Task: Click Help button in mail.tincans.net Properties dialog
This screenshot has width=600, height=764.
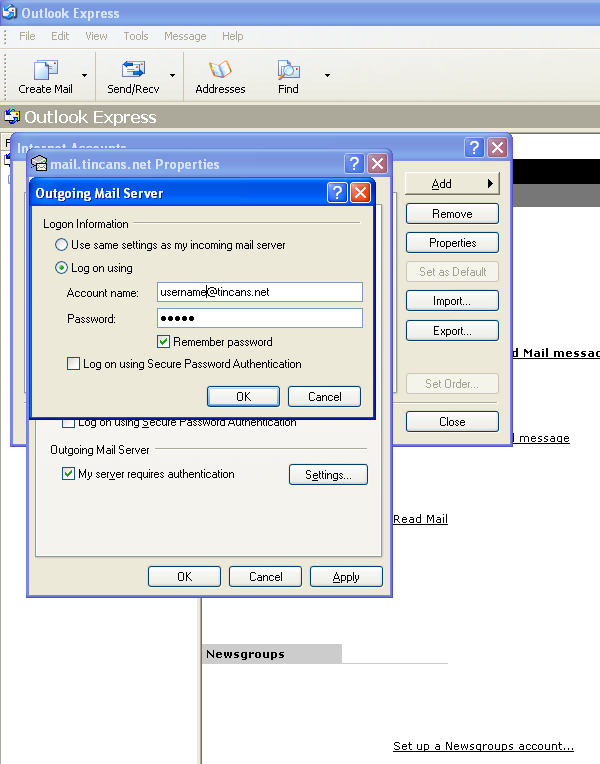Action: (354, 164)
